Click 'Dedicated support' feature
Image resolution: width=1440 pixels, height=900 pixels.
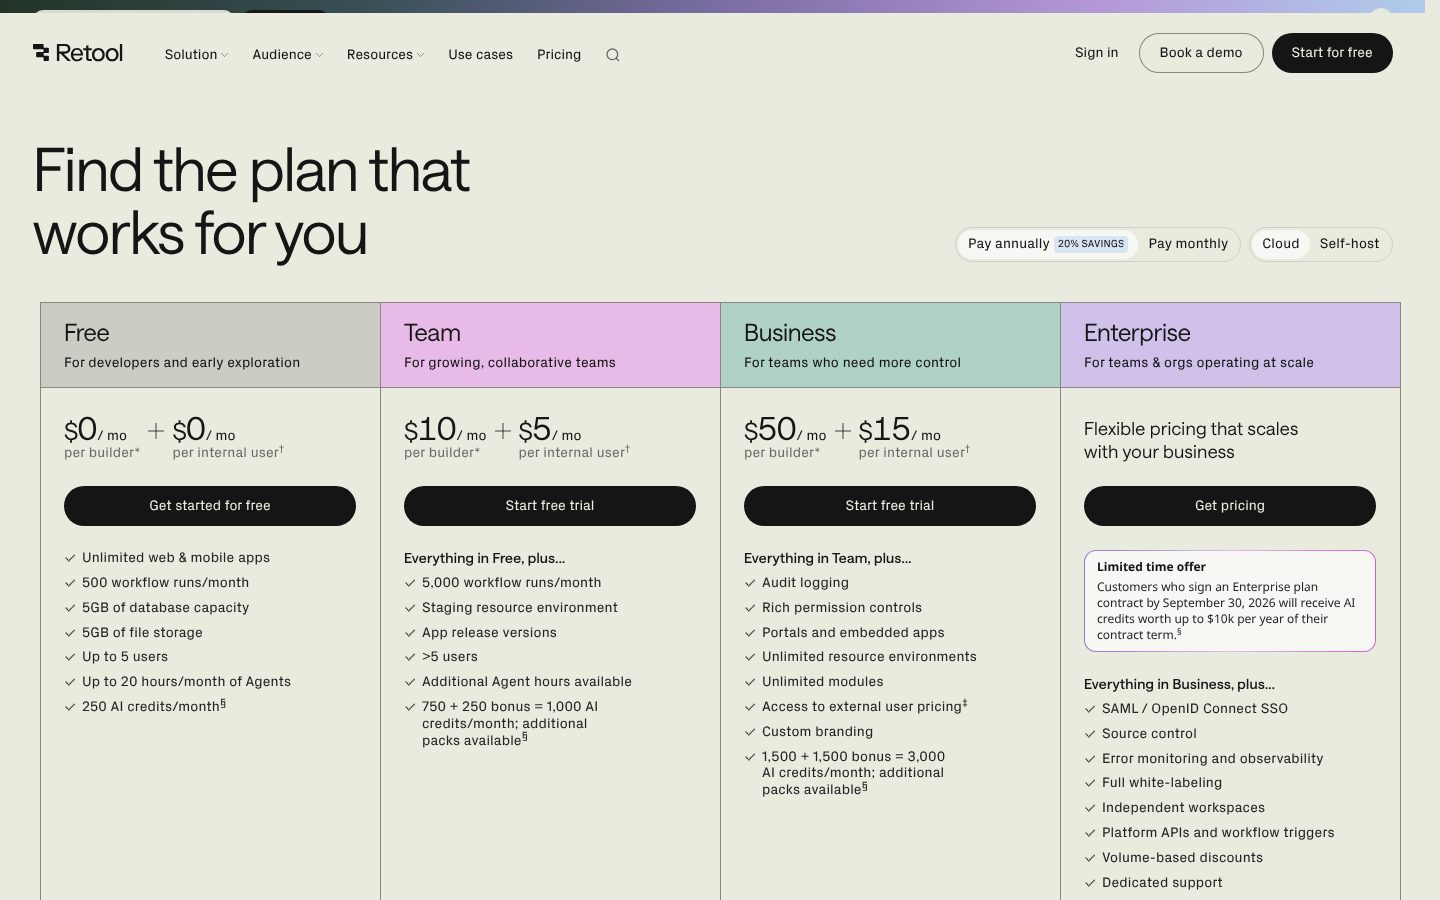tap(1162, 883)
